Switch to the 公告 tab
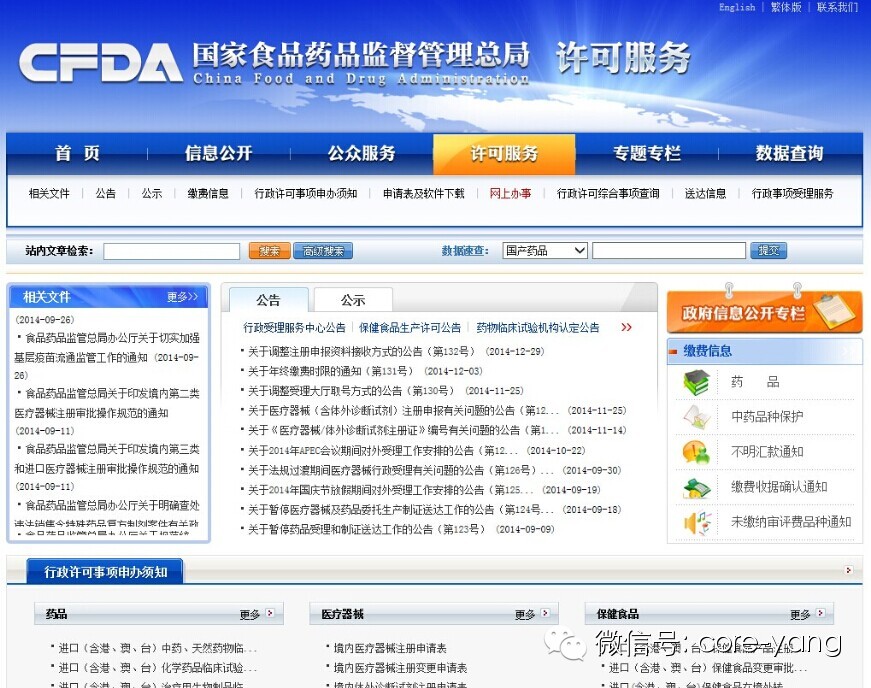Viewport: 871px width, 688px height. pos(268,300)
